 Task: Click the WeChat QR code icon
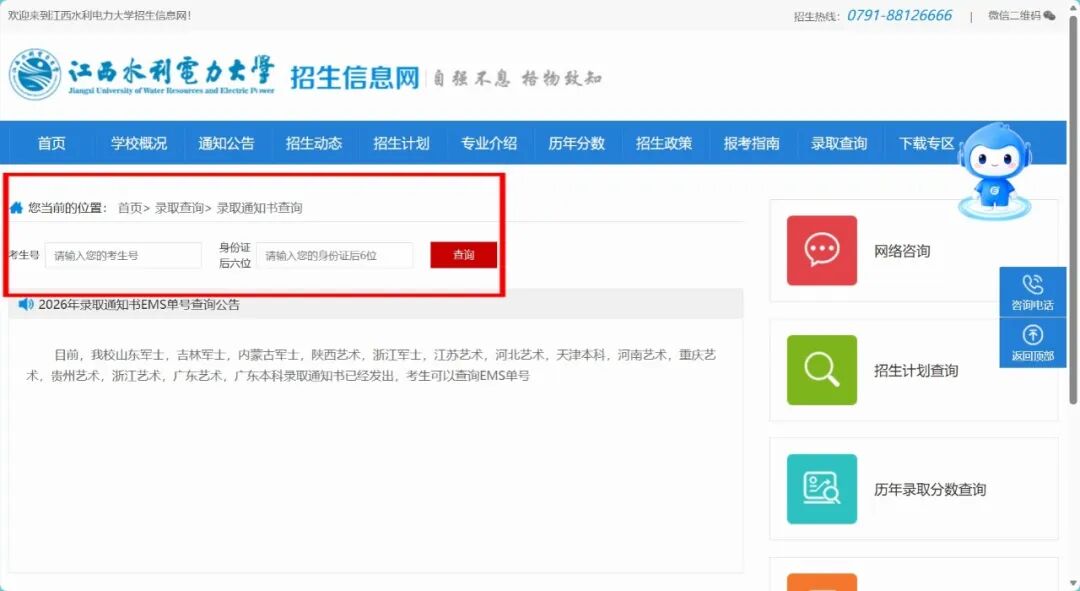[1049, 16]
